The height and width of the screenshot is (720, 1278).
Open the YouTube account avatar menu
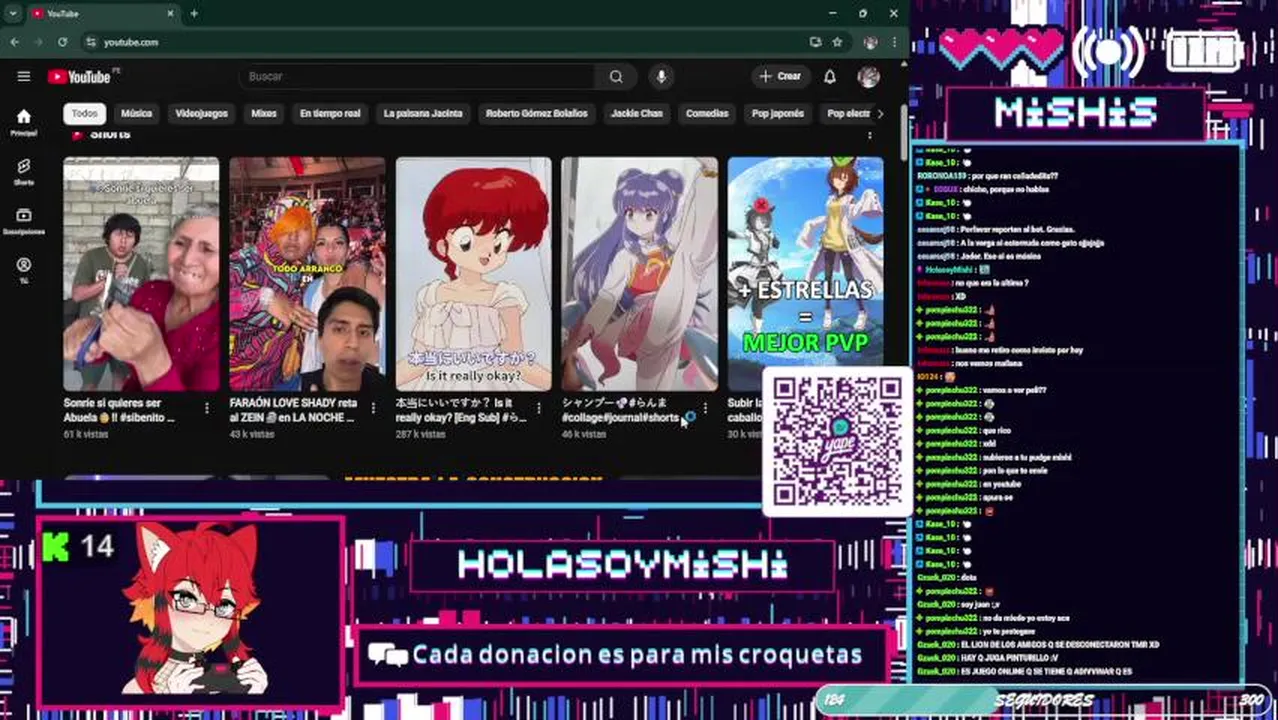point(868,76)
